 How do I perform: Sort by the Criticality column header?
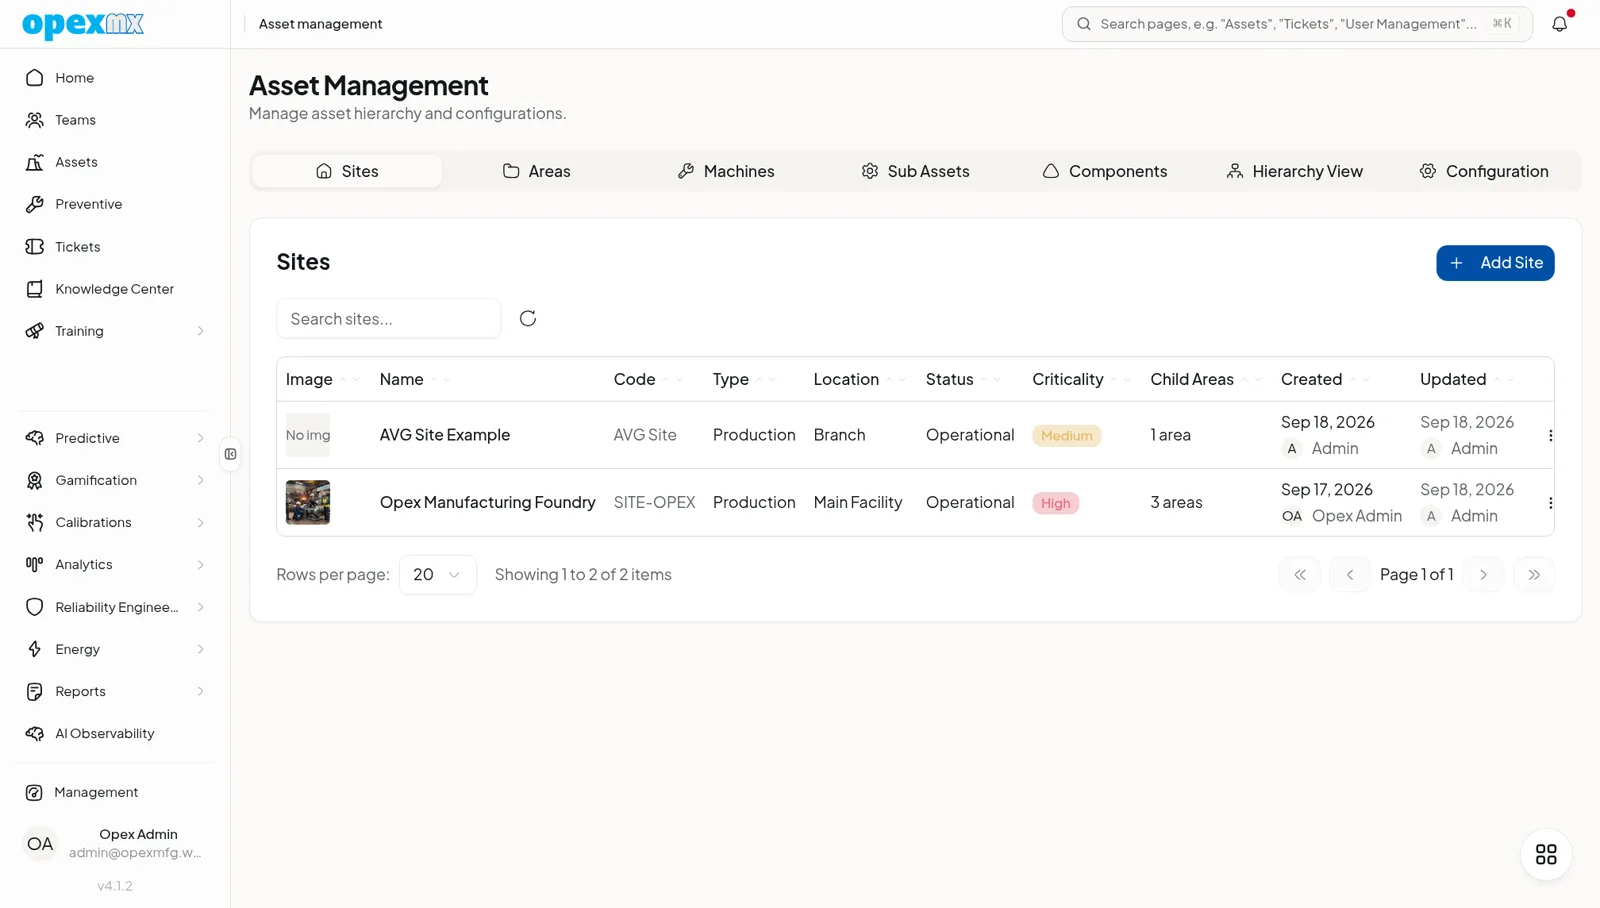[1080, 379]
